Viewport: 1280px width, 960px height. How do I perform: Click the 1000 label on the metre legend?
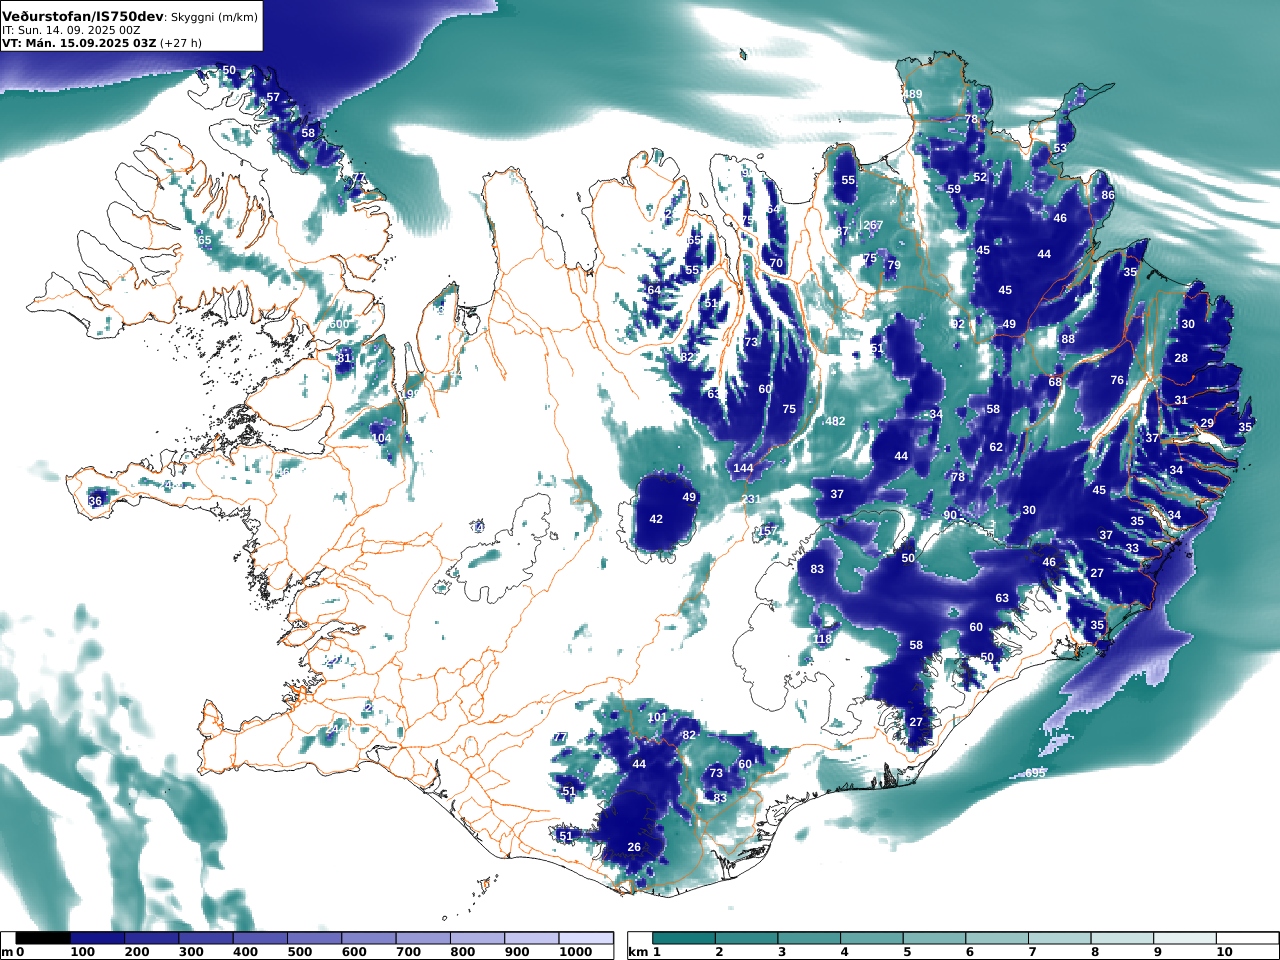point(575,952)
